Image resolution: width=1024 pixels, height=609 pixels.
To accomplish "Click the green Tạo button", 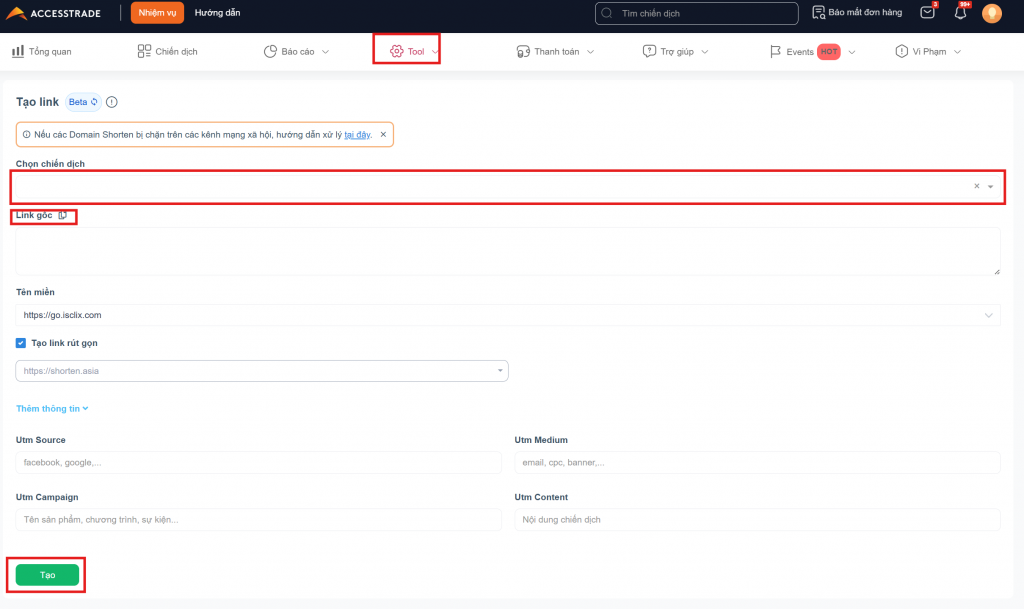I will coord(47,575).
